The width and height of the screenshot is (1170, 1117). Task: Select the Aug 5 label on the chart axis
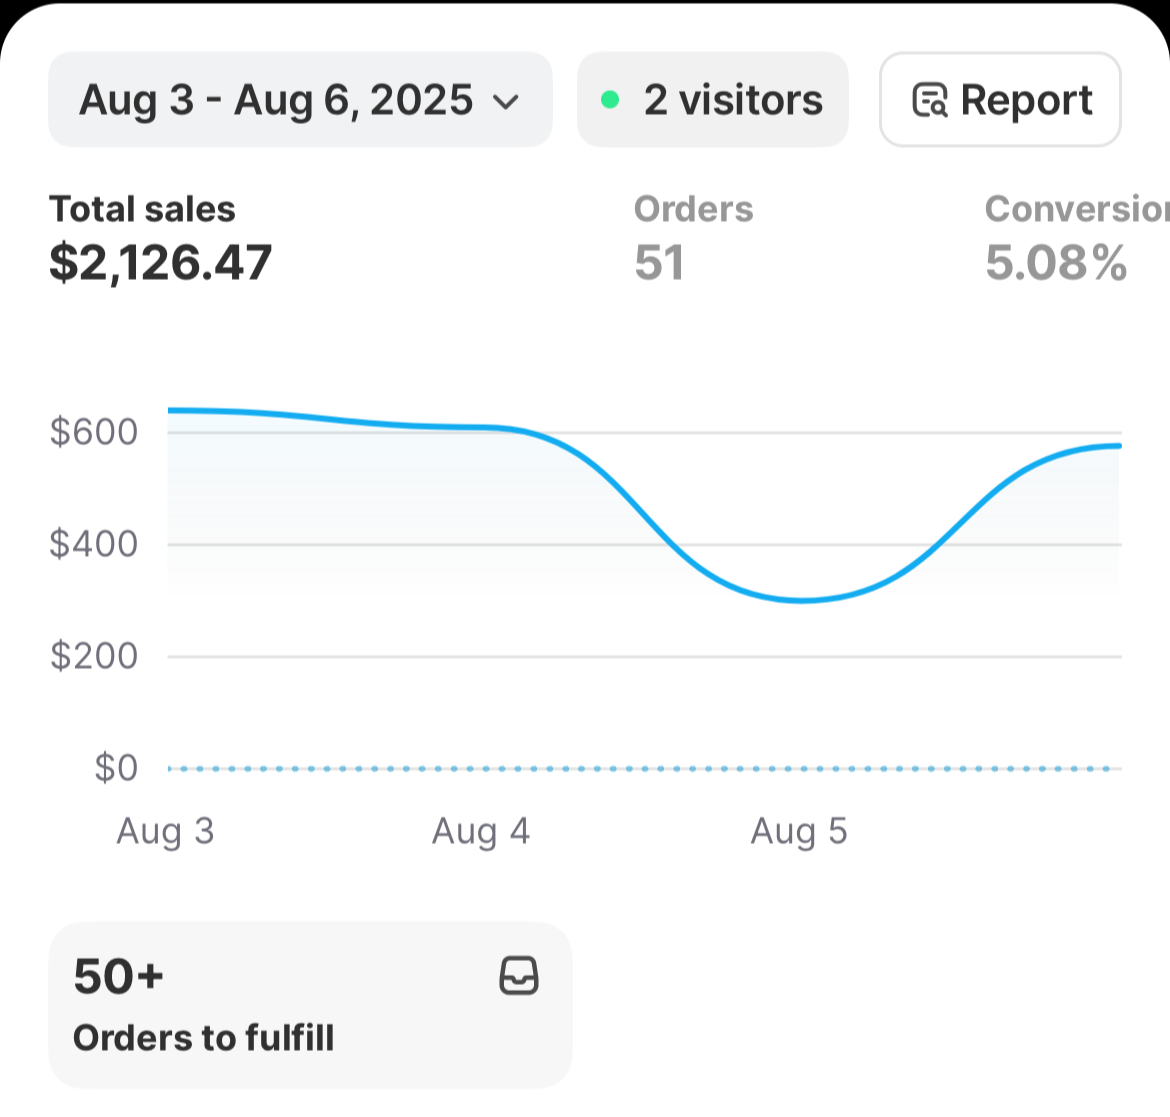click(798, 831)
